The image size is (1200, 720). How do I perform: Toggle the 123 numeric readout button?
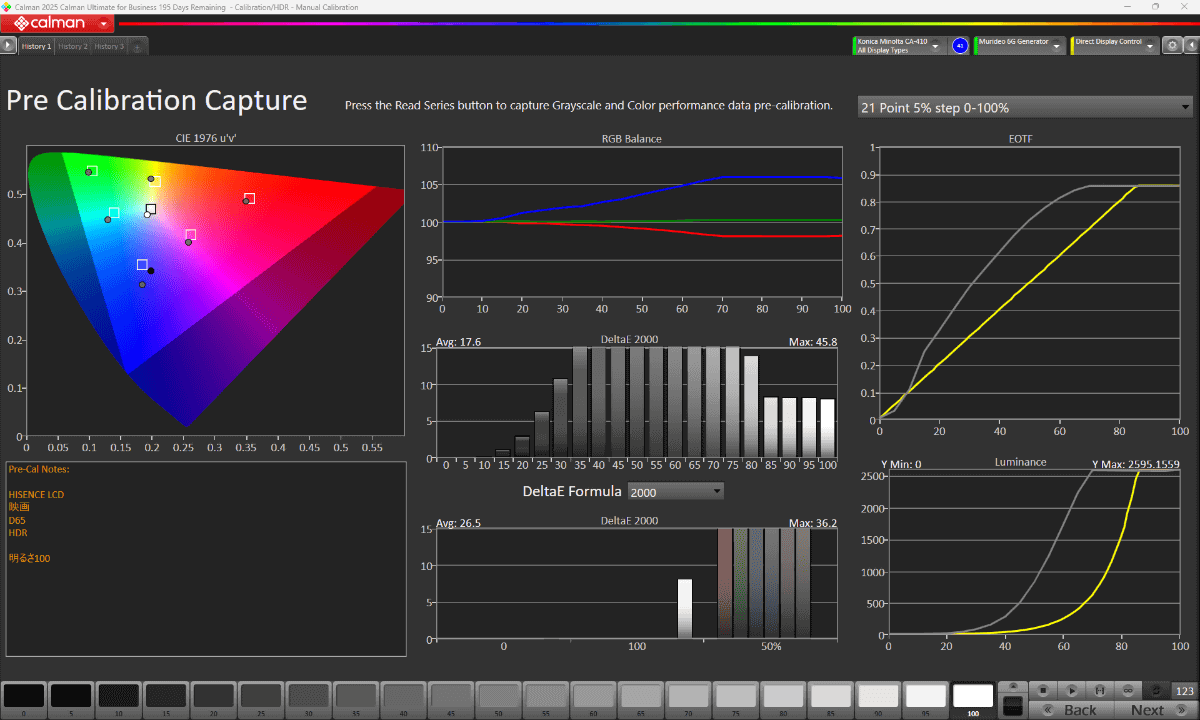1185,691
